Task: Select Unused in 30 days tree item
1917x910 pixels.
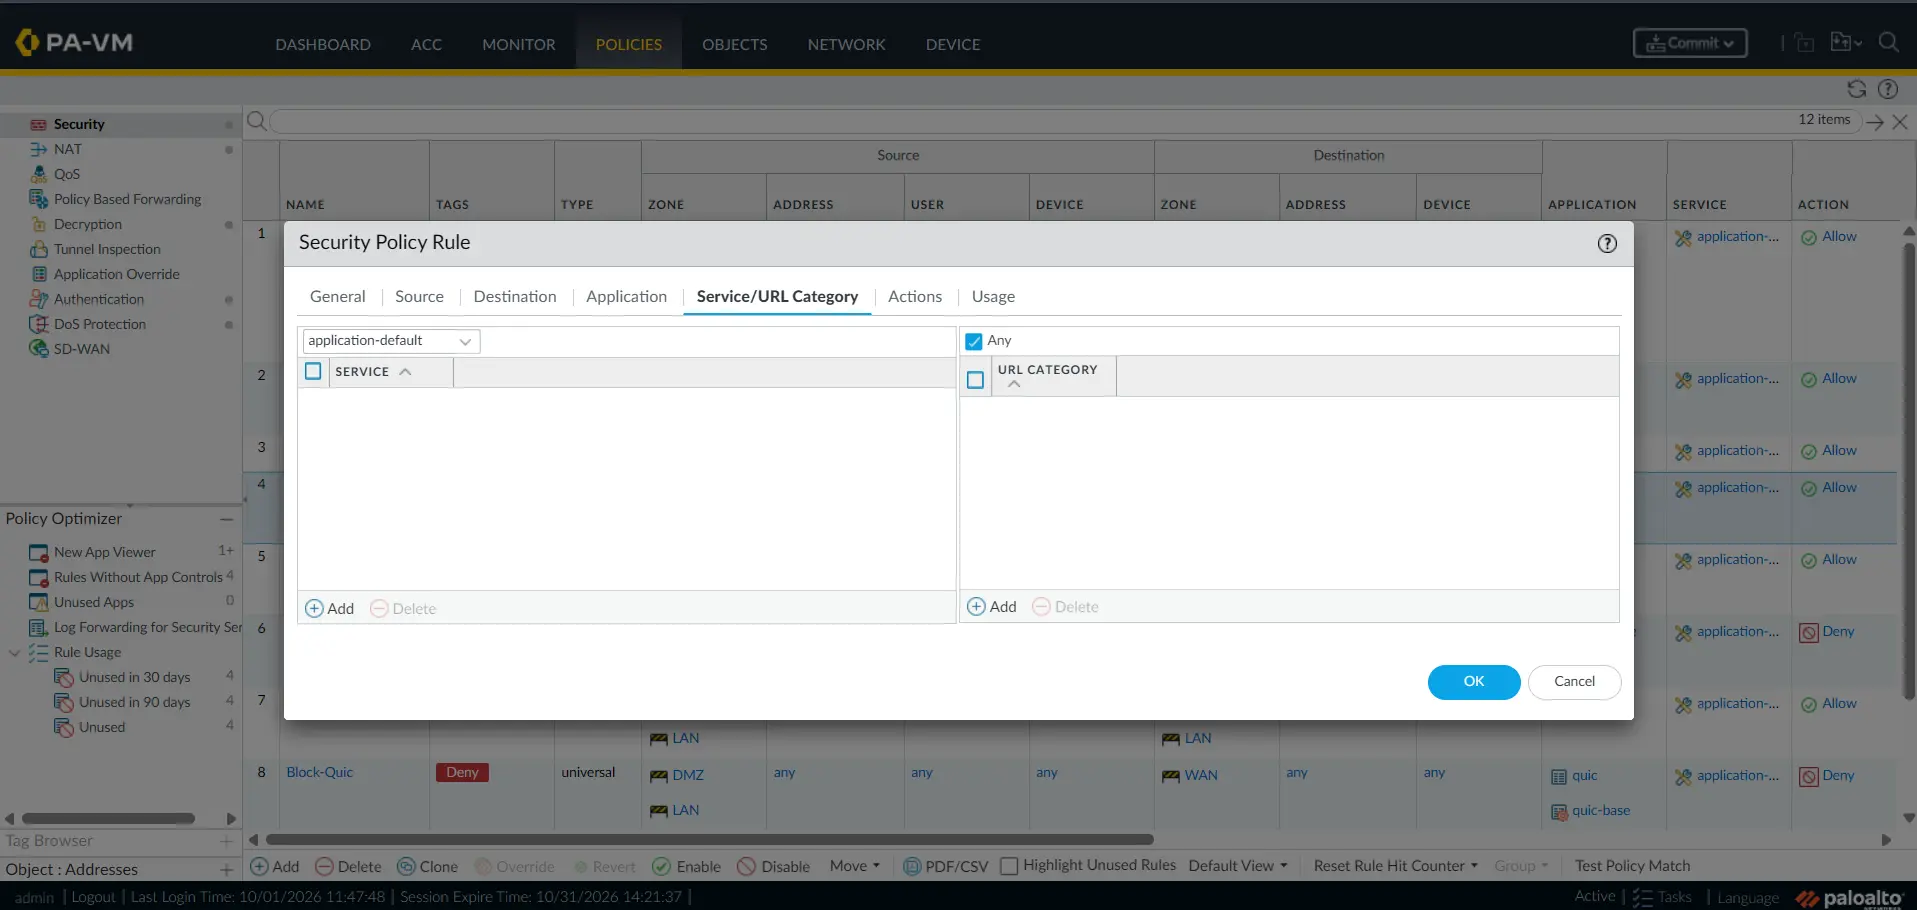Action: pos(135,678)
